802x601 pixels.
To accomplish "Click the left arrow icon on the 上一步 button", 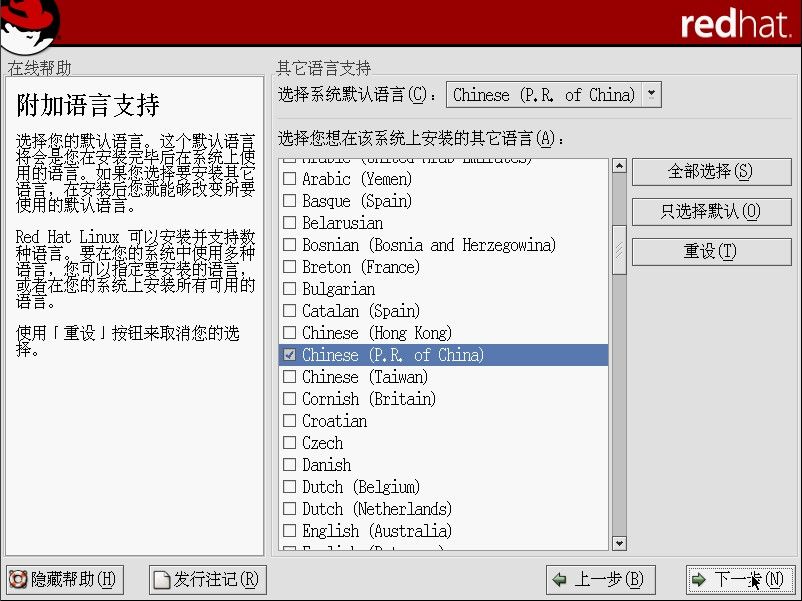I will tap(560, 580).
